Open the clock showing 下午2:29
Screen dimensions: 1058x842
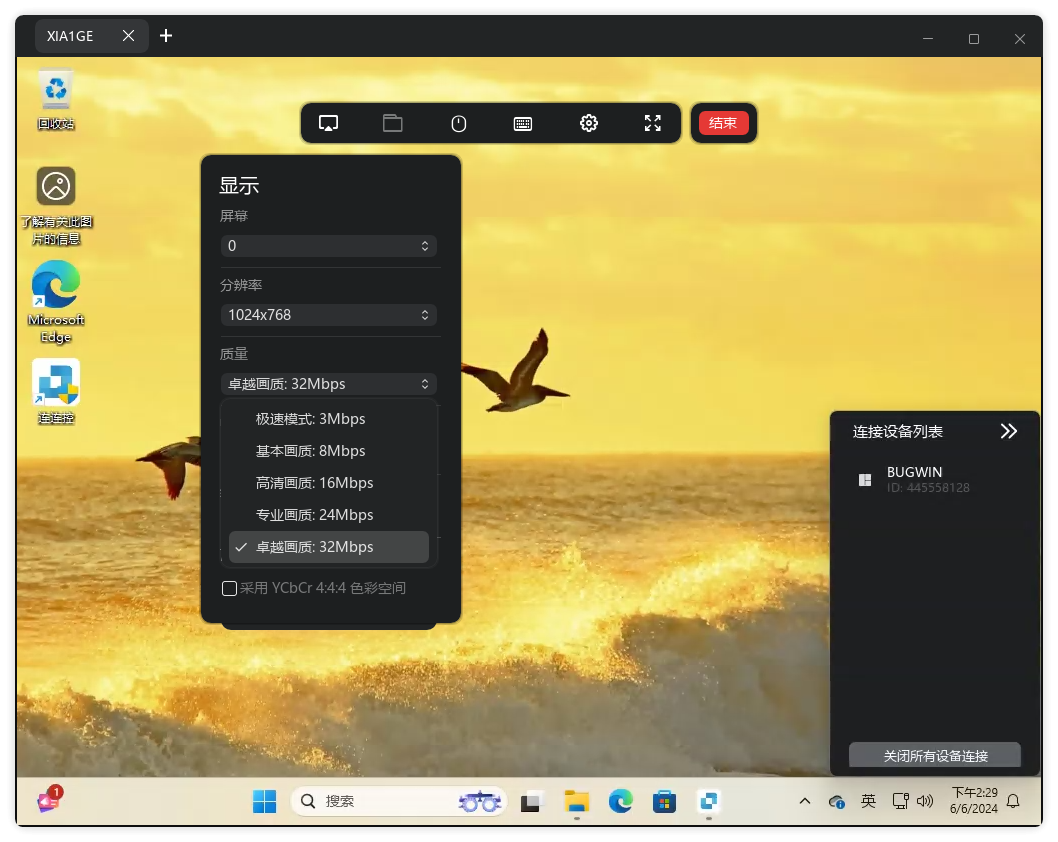point(974,801)
